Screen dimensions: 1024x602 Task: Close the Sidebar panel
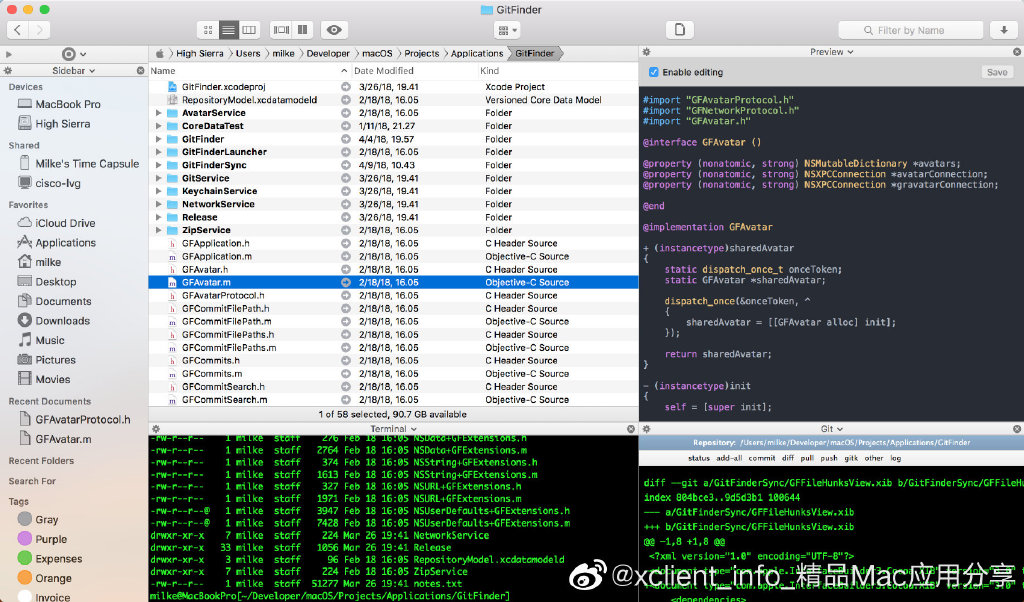point(140,71)
